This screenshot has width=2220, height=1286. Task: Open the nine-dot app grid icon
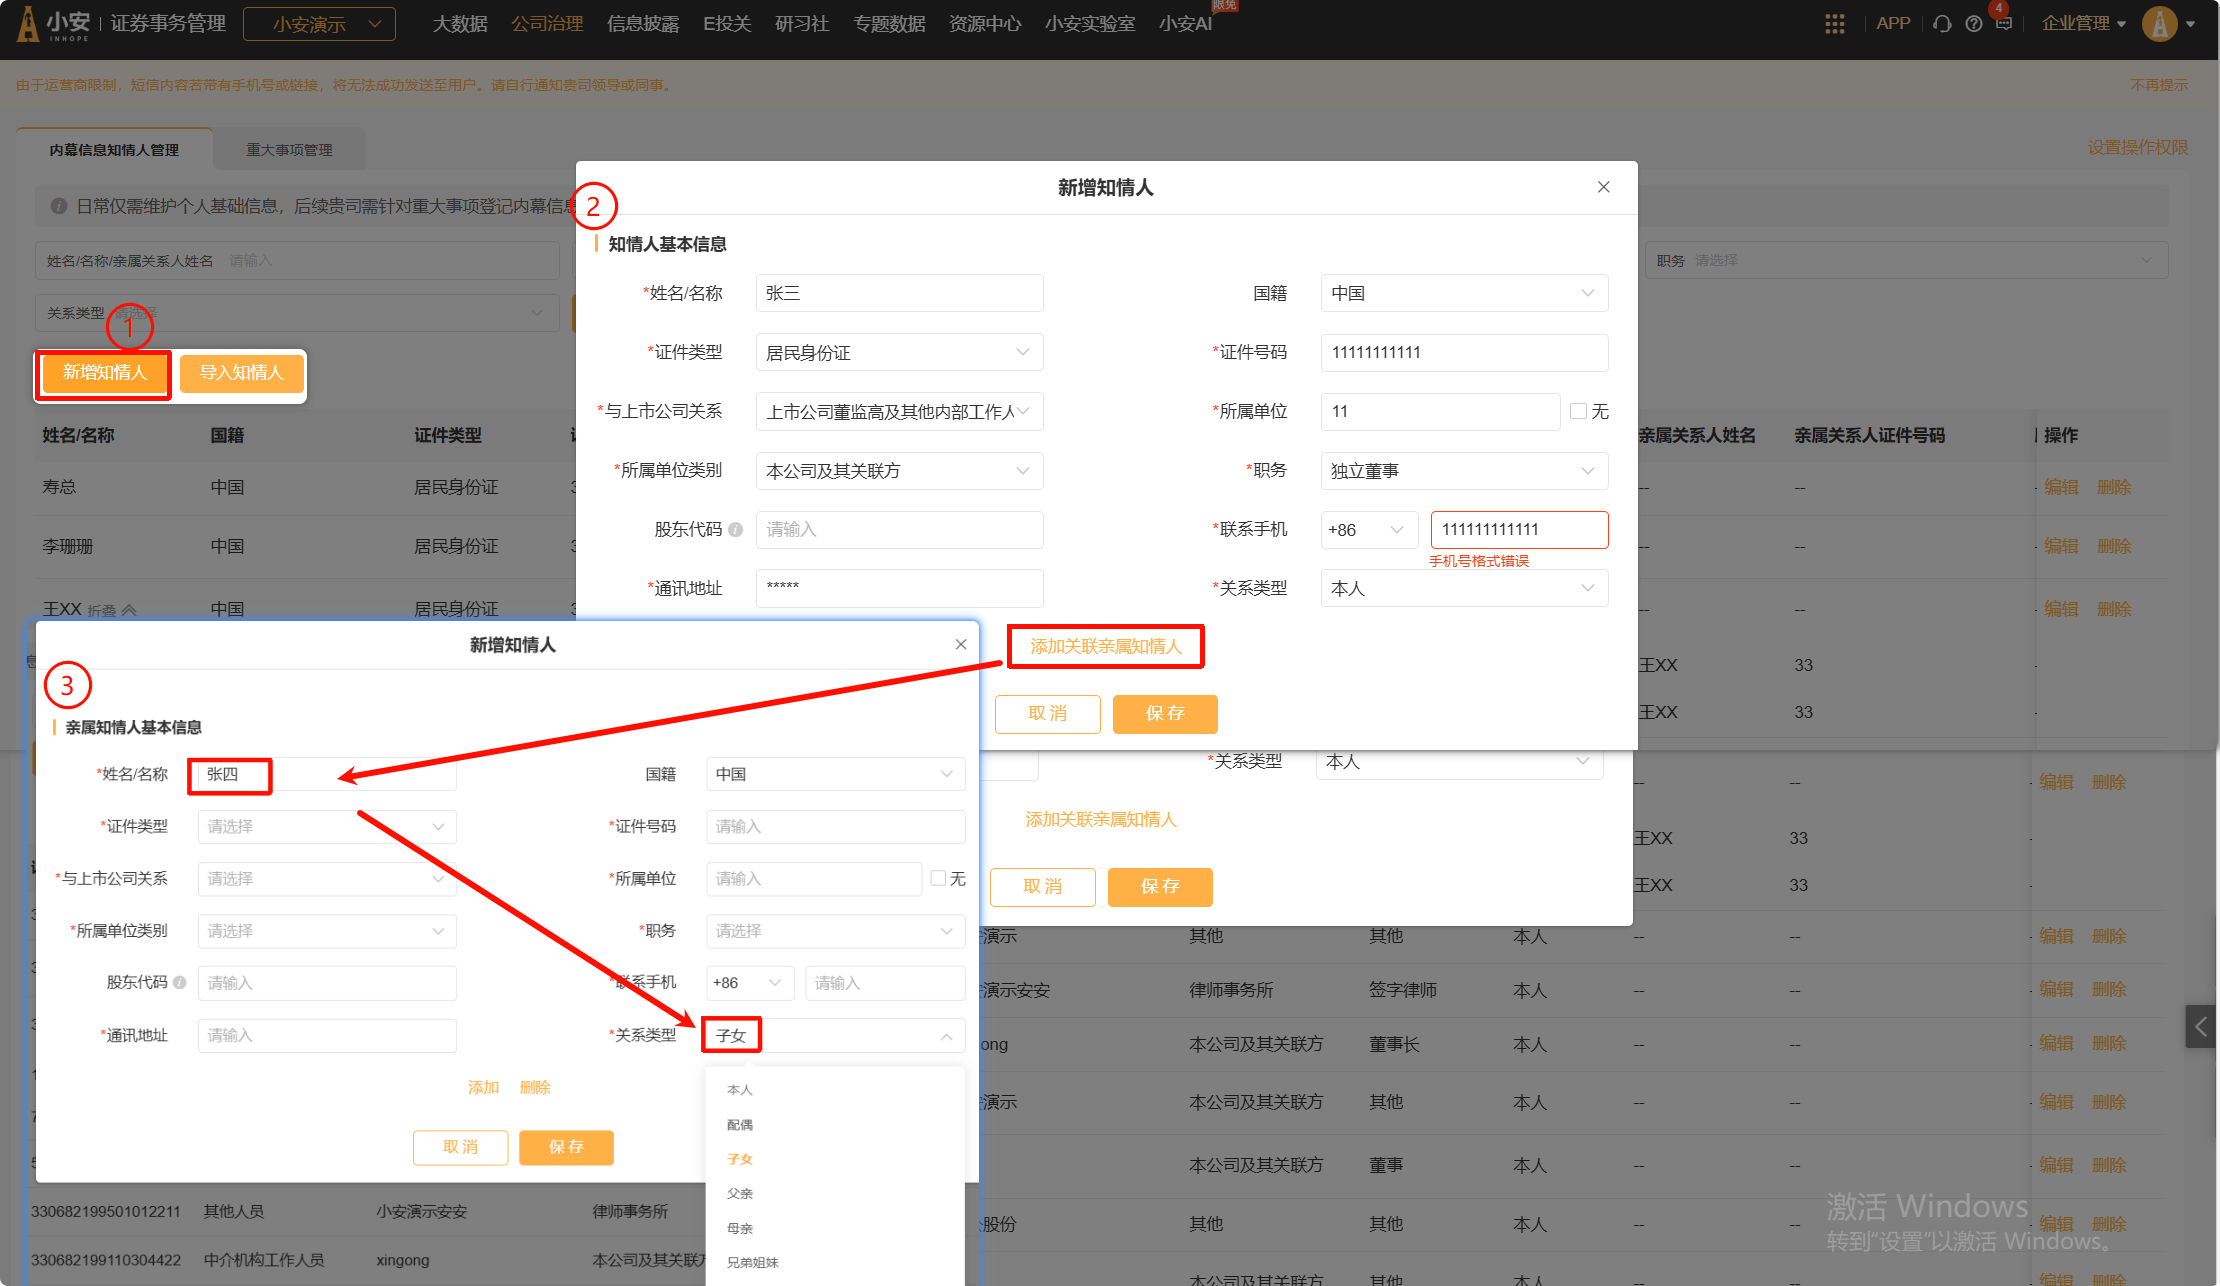click(1834, 24)
